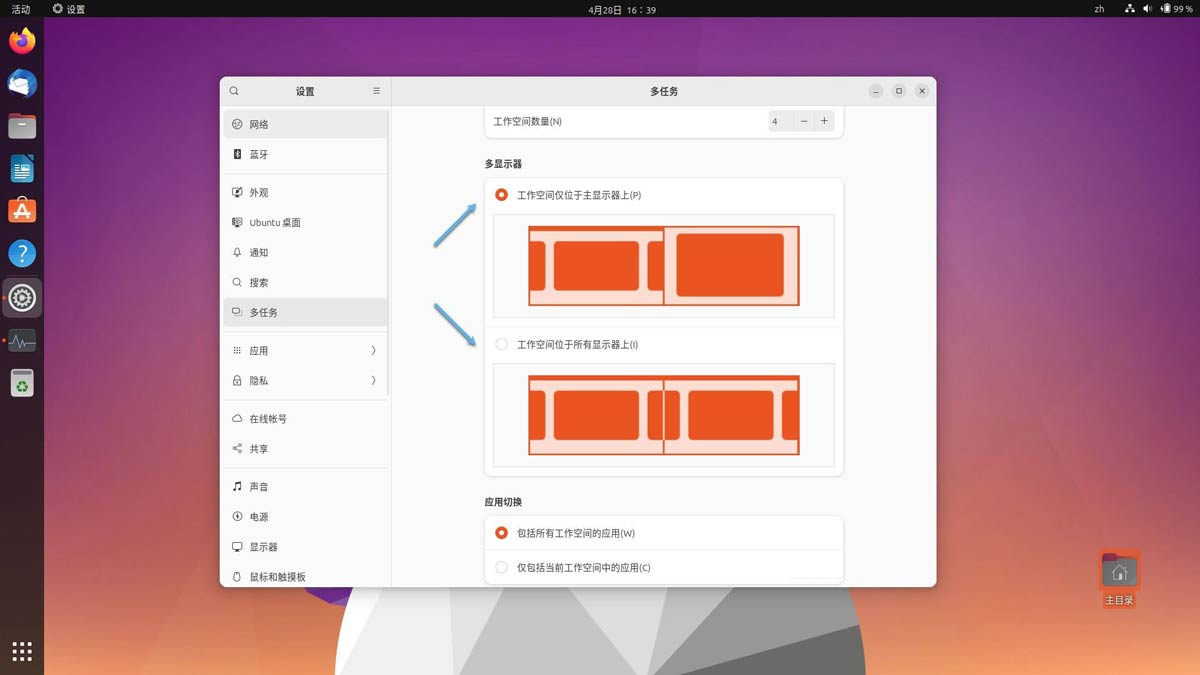Open the Settings hamburger menu
The height and width of the screenshot is (675, 1200).
point(376,91)
